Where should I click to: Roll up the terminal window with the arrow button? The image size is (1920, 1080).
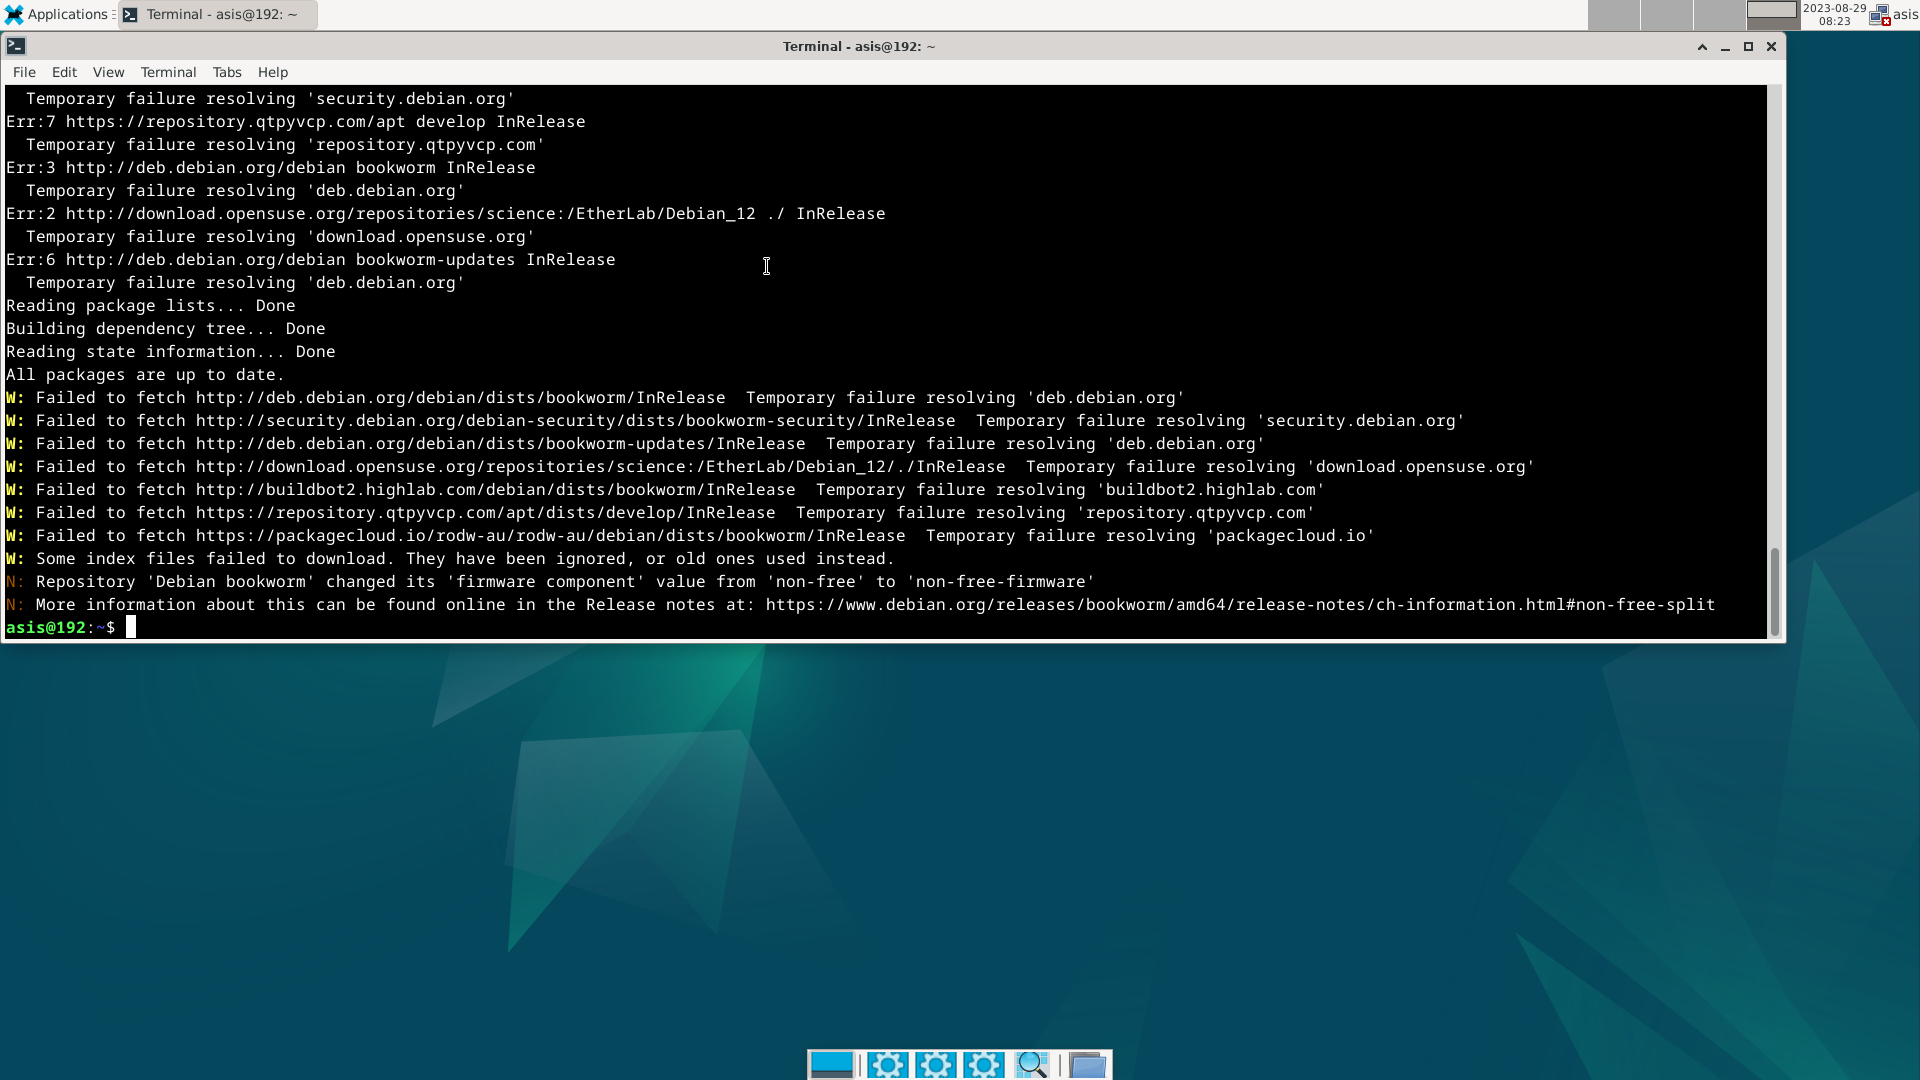1702,47
